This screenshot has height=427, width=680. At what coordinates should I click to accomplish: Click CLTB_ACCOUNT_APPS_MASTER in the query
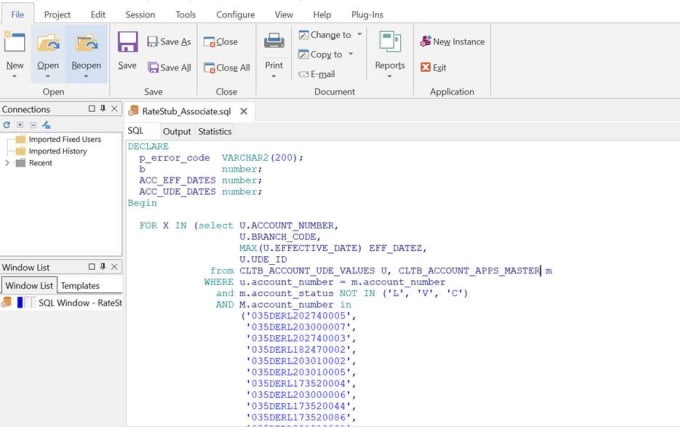point(469,271)
